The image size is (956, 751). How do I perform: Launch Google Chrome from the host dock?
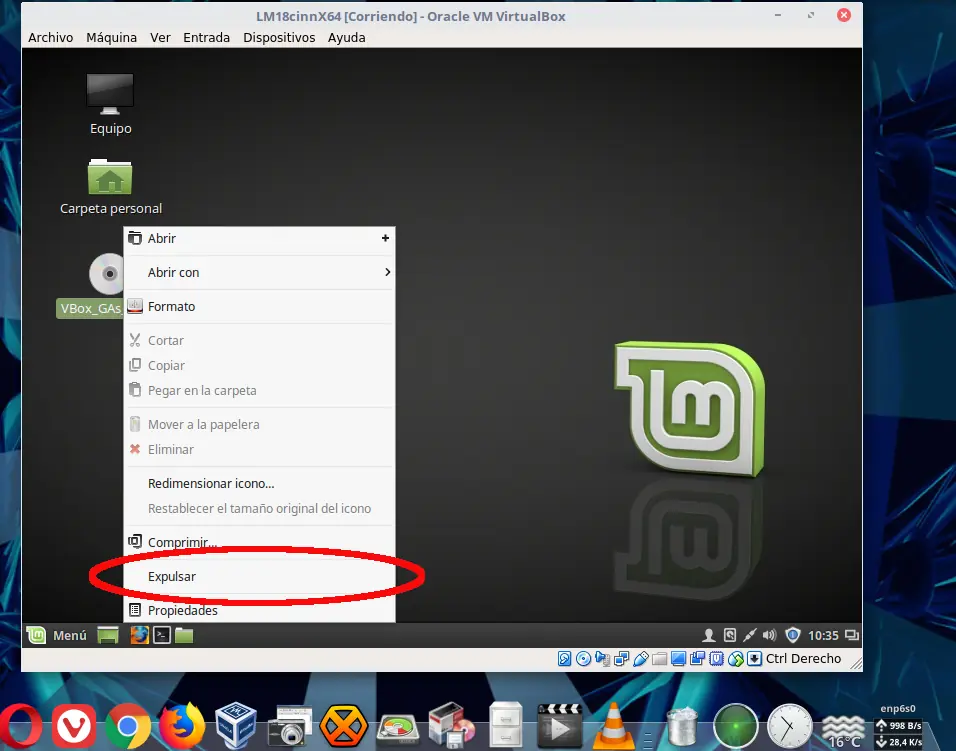(127, 726)
